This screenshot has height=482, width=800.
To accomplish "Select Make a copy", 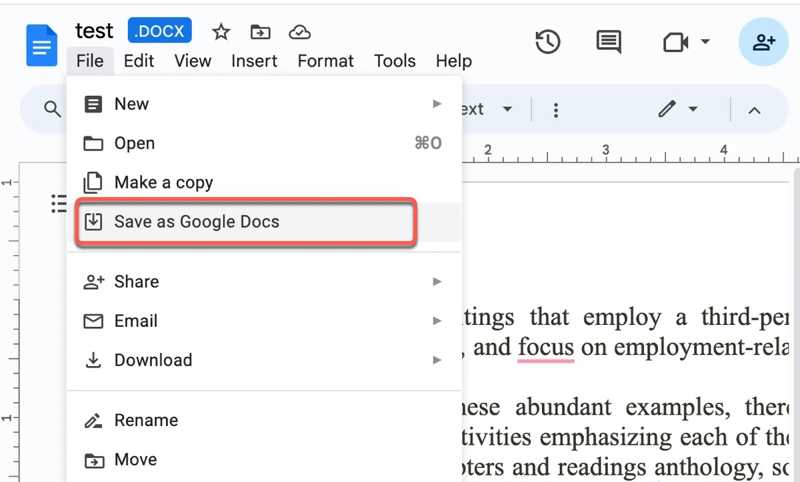I will (264, 183).
